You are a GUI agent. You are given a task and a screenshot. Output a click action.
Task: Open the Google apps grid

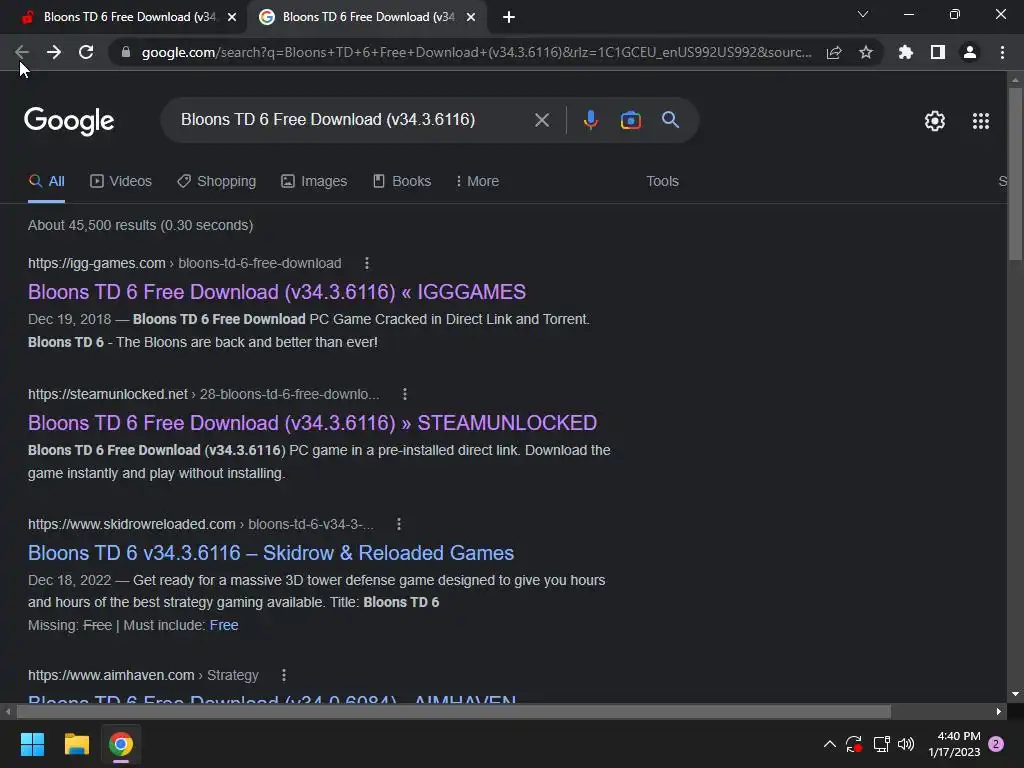[x=981, y=121]
